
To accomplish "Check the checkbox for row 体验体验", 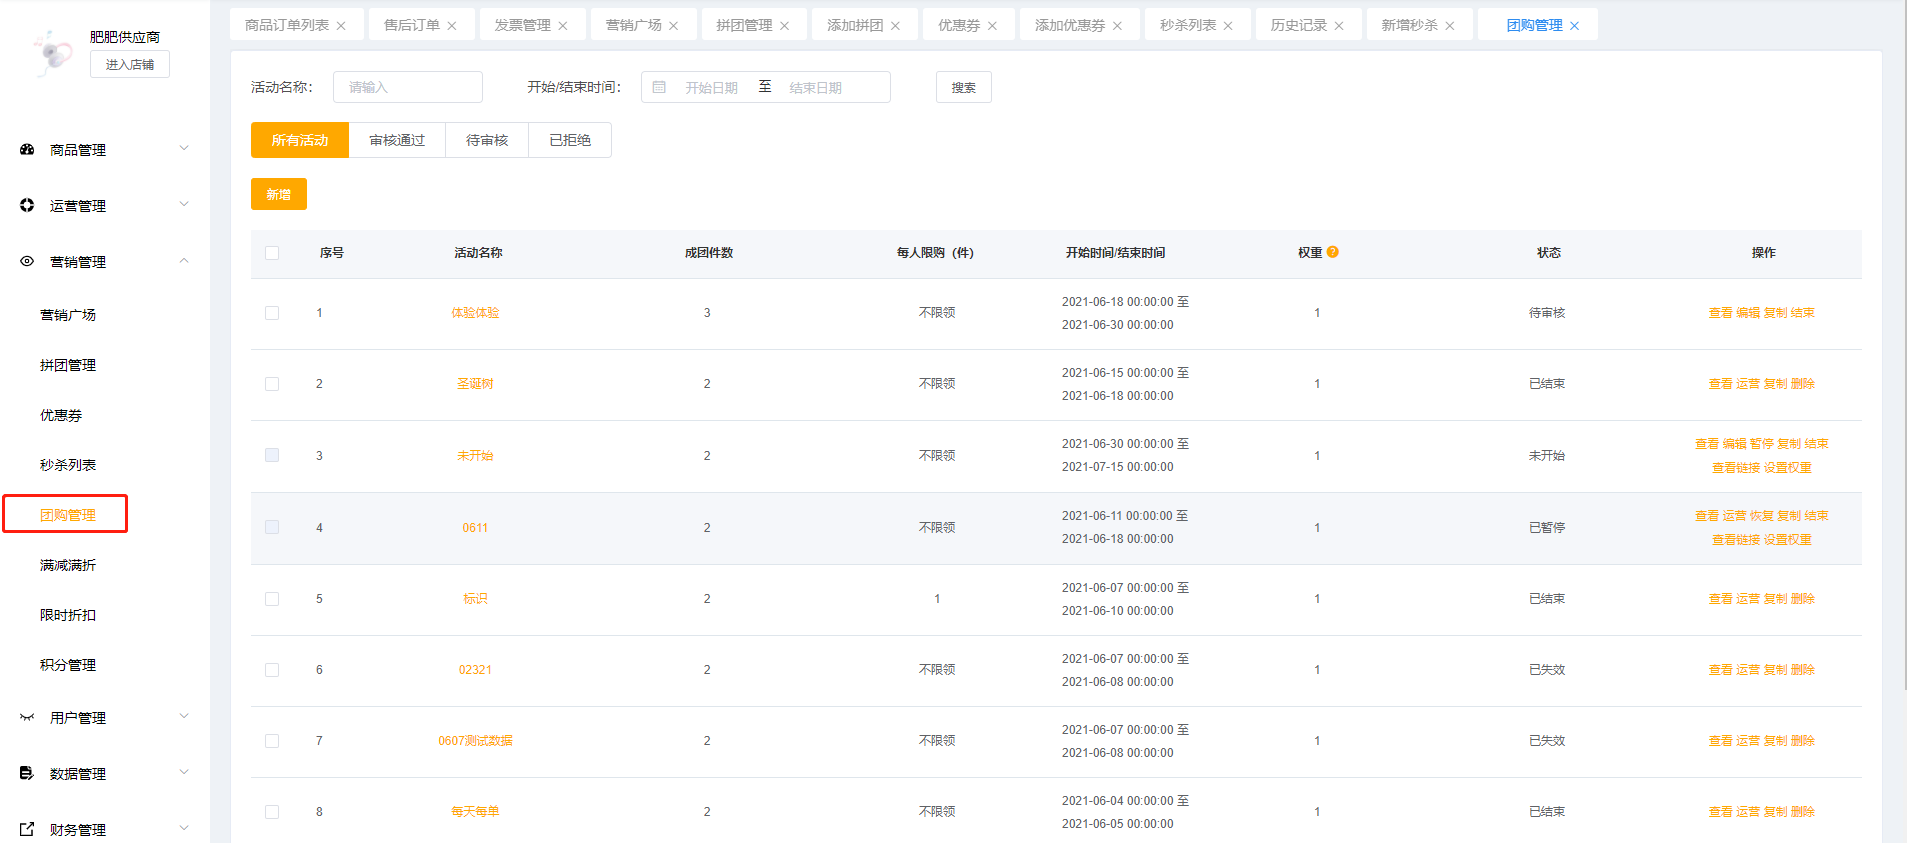I will click(272, 313).
